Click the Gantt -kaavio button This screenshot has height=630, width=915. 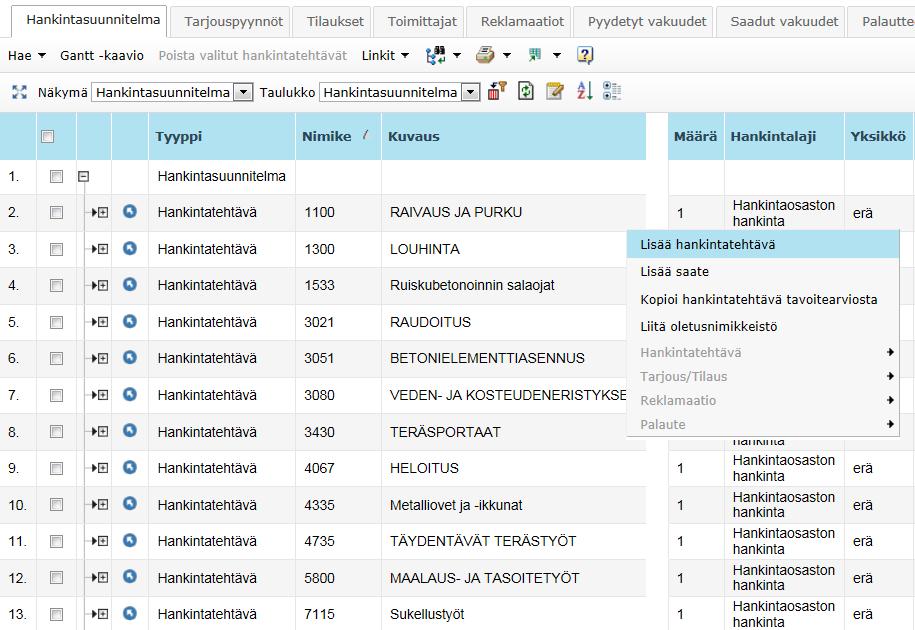click(102, 55)
